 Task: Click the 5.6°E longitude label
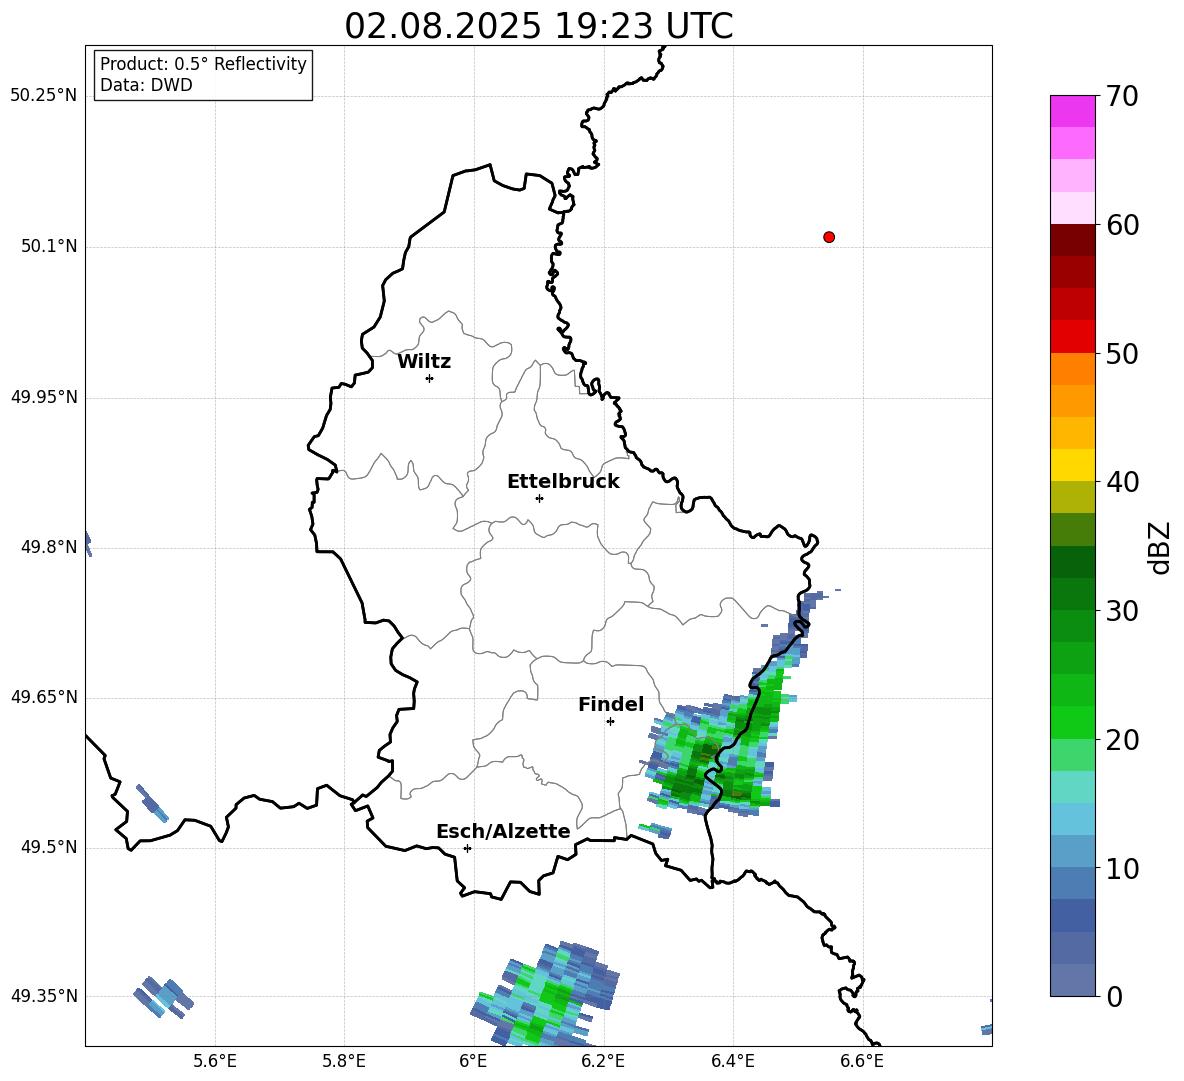click(x=215, y=1062)
